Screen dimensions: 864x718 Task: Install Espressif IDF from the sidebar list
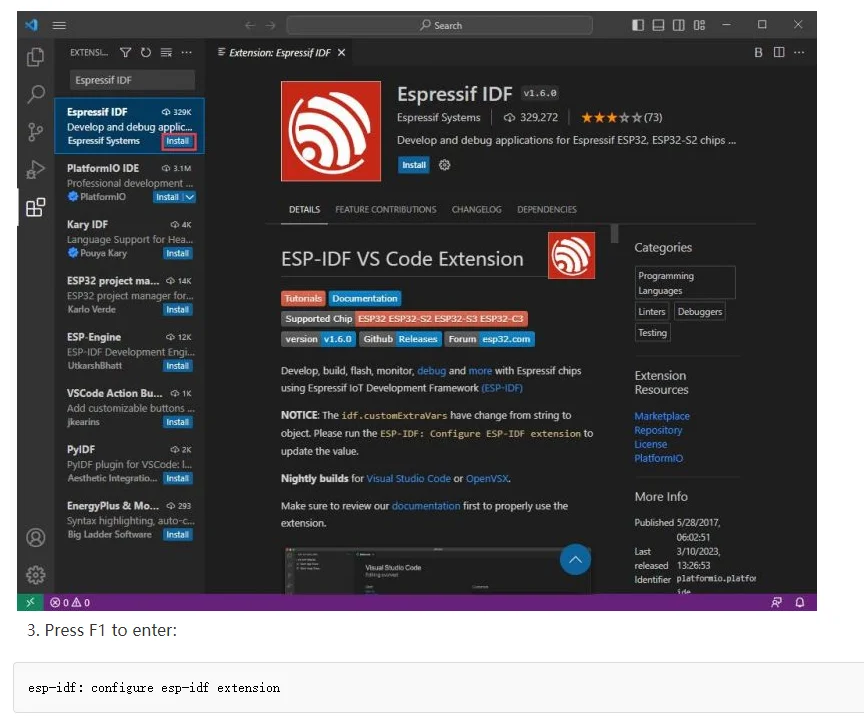tap(177, 141)
